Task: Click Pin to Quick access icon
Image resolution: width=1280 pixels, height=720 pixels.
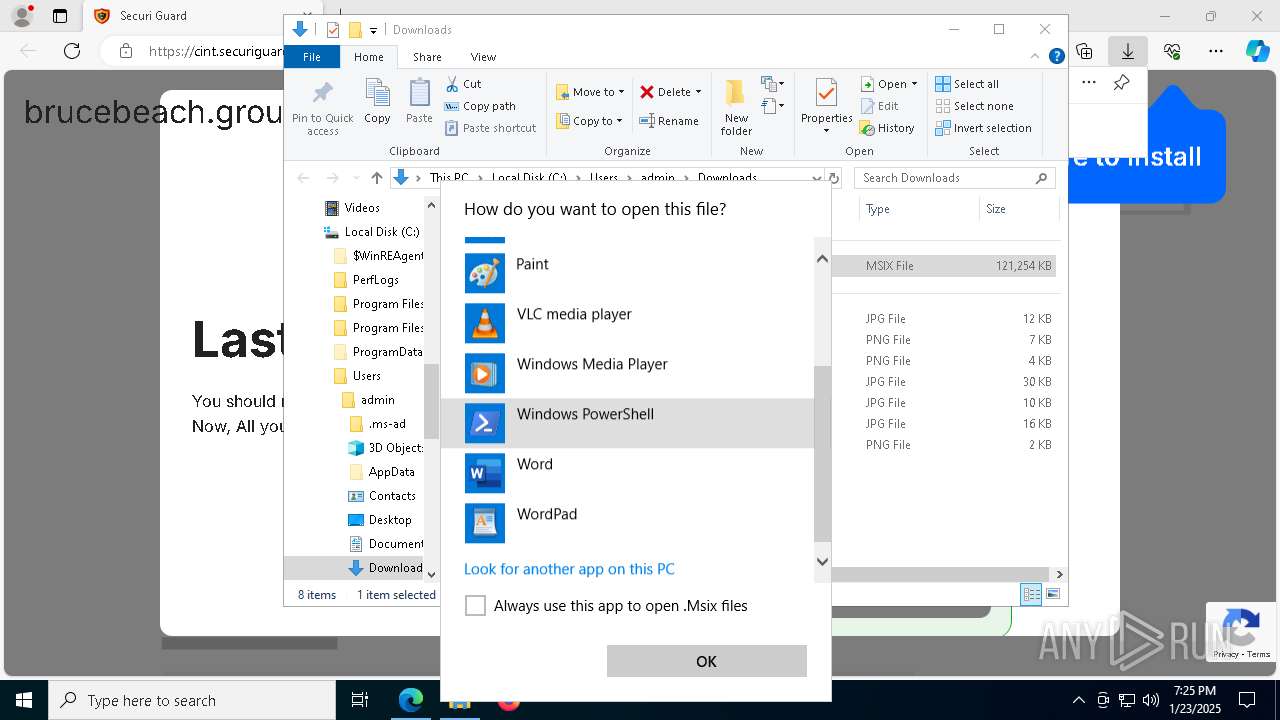Action: coord(322,107)
